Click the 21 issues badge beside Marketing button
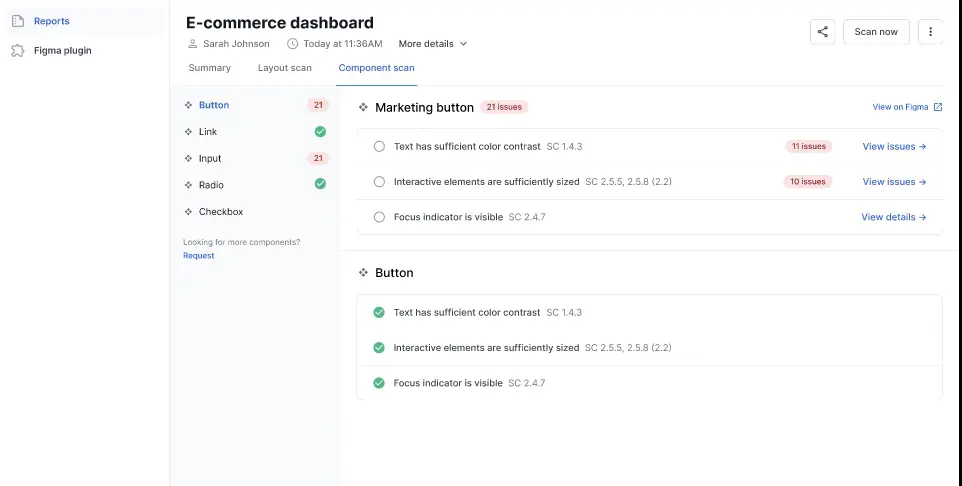962x486 pixels. pyautogui.click(x=504, y=107)
